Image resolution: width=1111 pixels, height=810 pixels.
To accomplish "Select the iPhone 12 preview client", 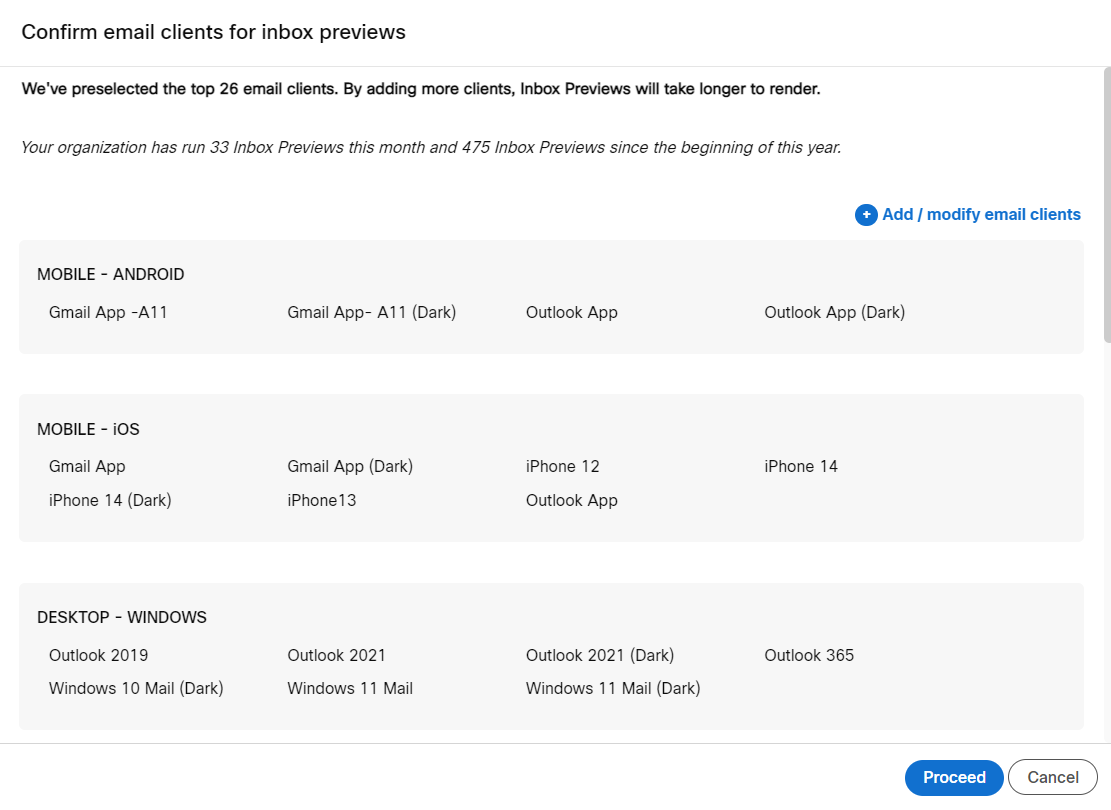I will (x=562, y=466).
